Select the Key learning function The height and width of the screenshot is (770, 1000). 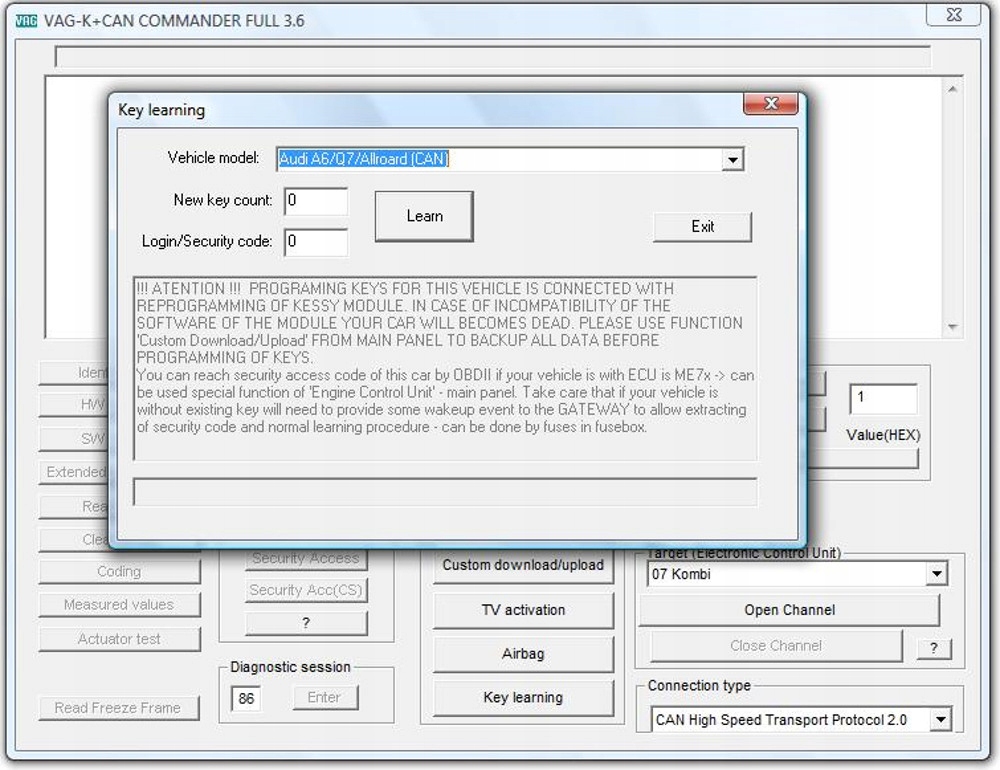point(522,697)
